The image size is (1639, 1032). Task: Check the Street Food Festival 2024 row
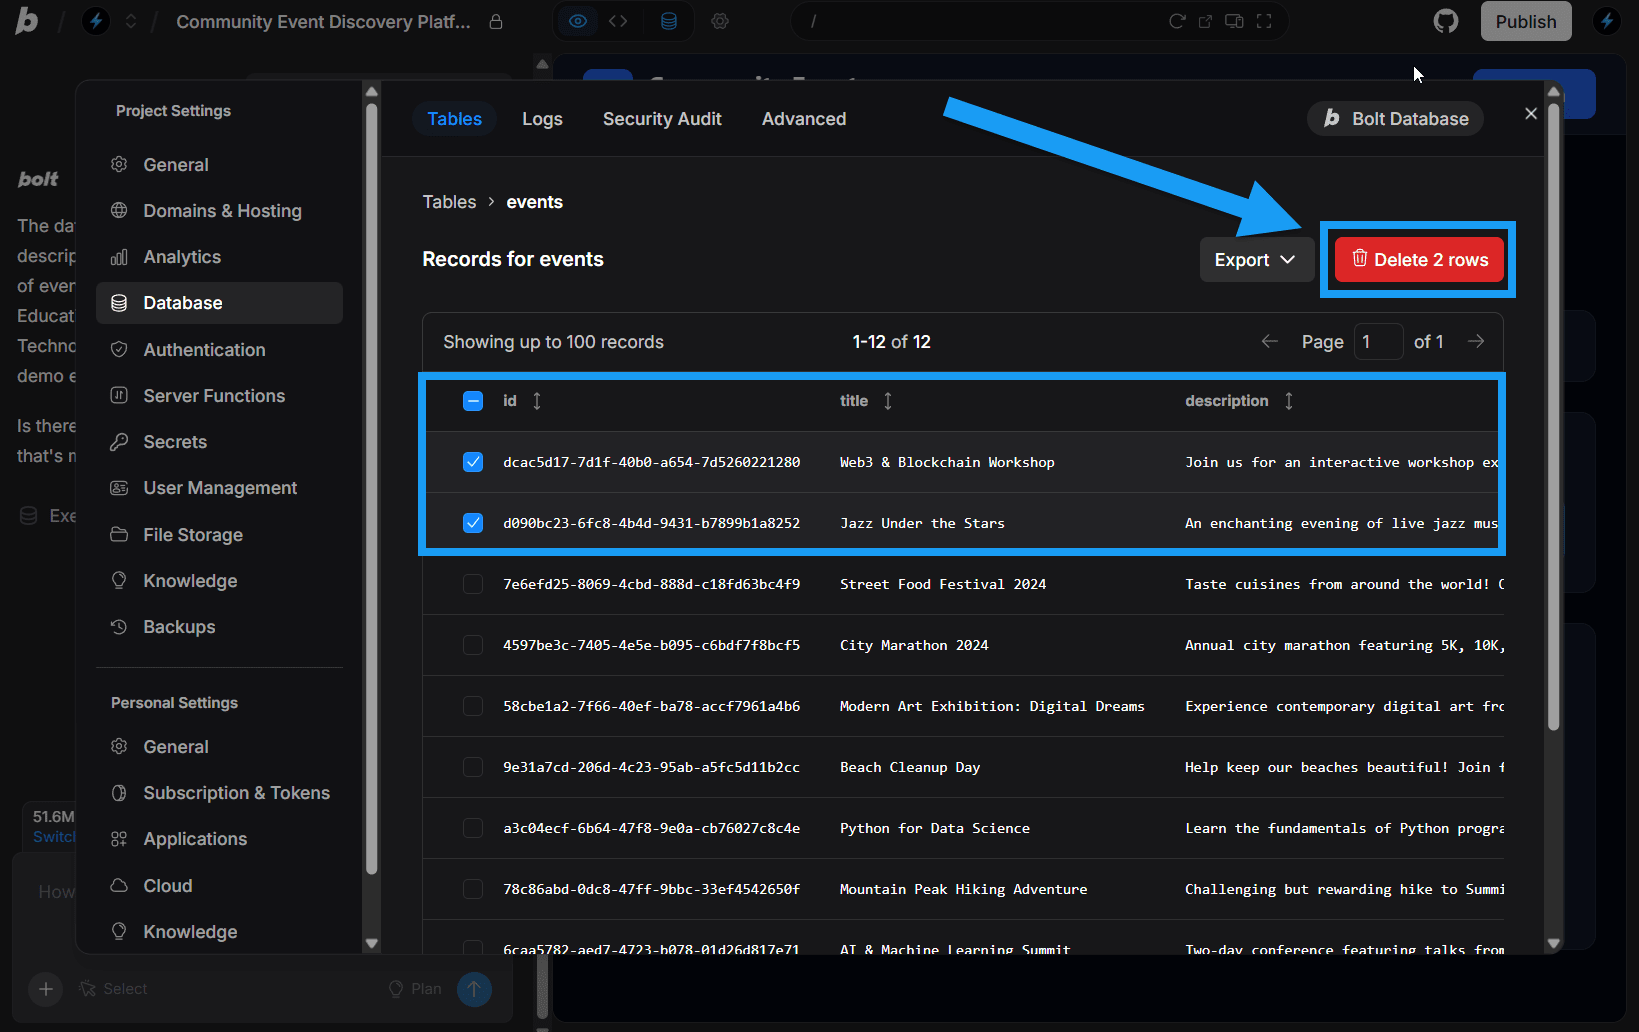coord(472,584)
